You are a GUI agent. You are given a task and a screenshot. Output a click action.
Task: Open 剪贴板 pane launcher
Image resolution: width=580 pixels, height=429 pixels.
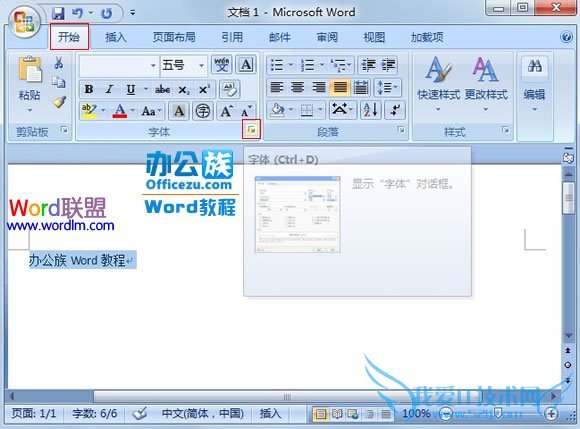(x=64, y=129)
